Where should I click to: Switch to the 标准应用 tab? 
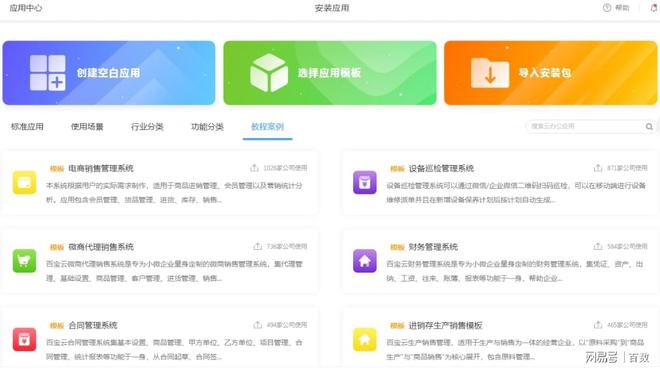[x=27, y=127]
